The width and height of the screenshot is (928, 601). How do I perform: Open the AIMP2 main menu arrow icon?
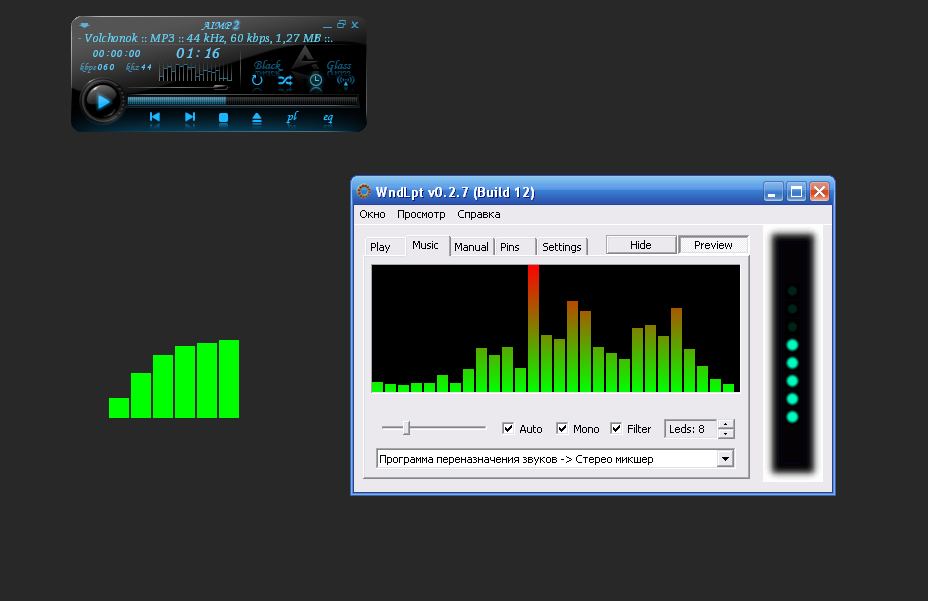85,25
